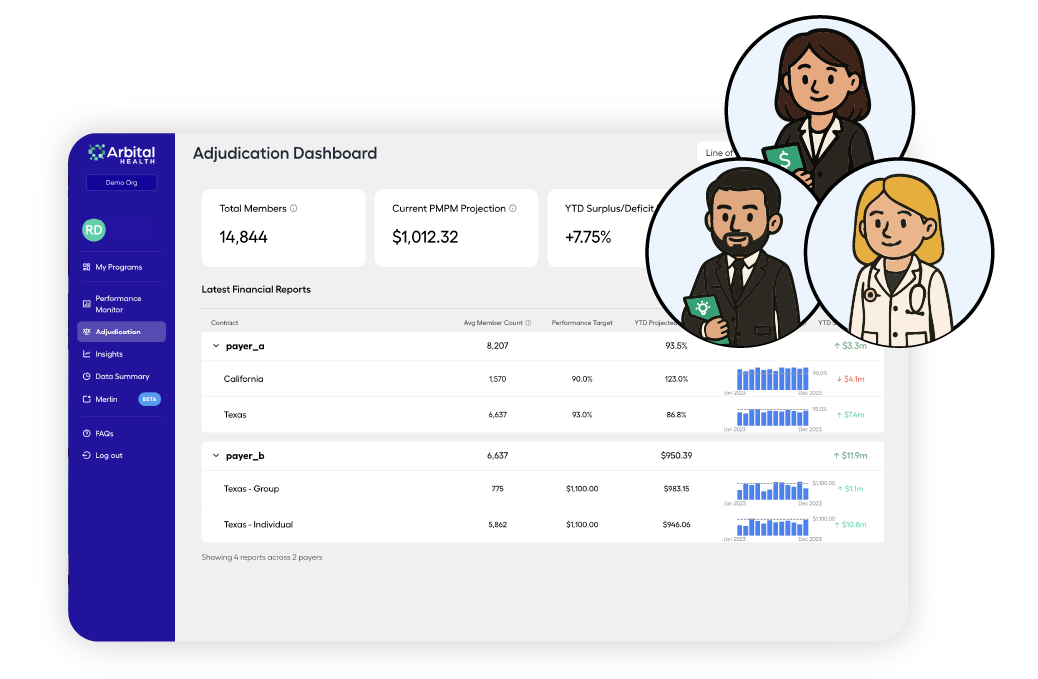Open Data Summary using its clock icon
The width and height of the screenshot is (1038, 679).
pos(85,375)
